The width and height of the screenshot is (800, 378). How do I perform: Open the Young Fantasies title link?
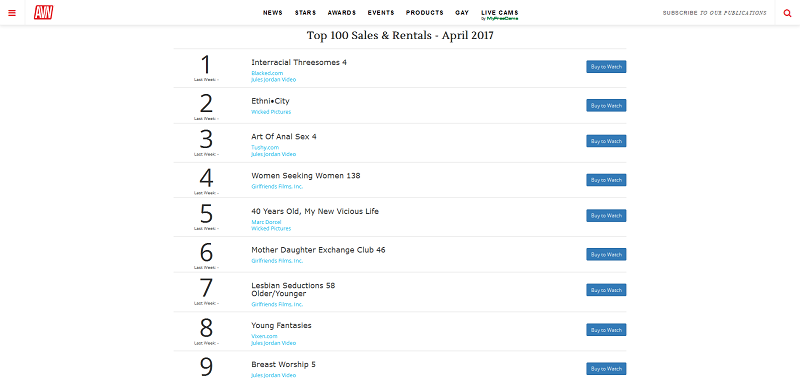click(281, 325)
